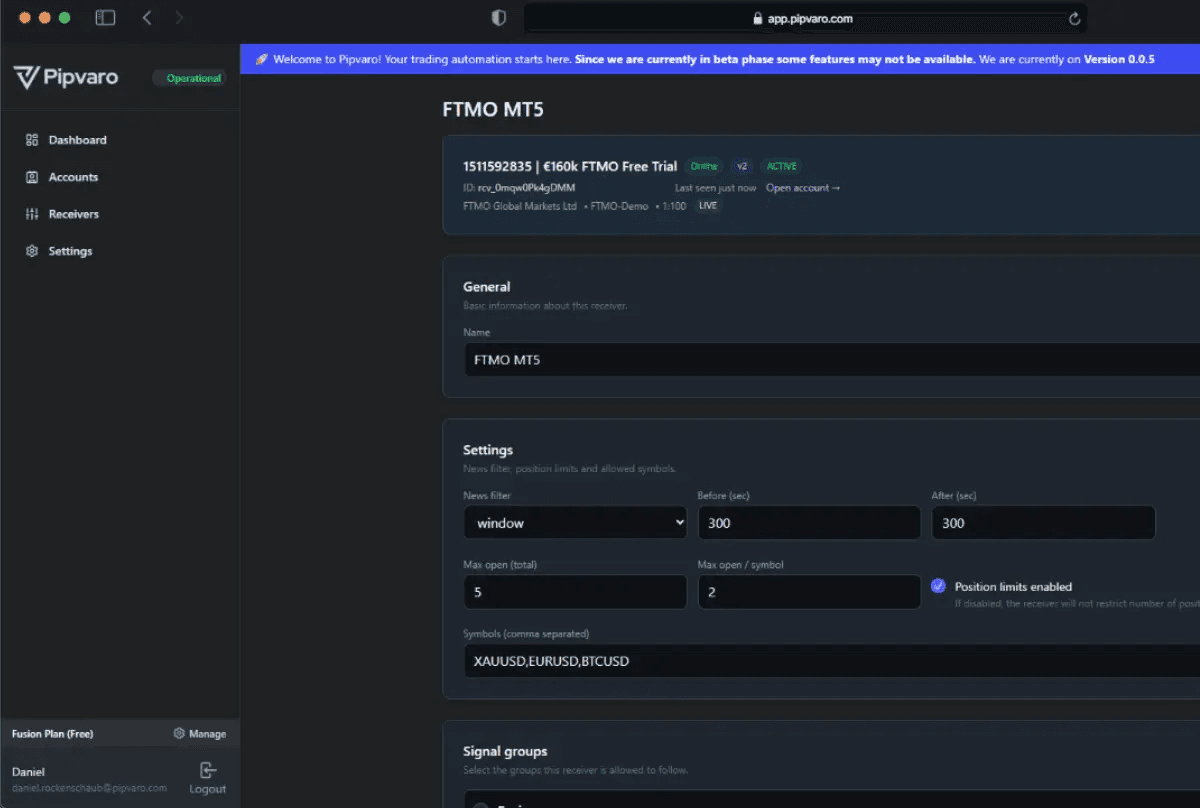The height and width of the screenshot is (808, 1200).
Task: Click the Settings gear icon in sidebar
Action: (32, 251)
